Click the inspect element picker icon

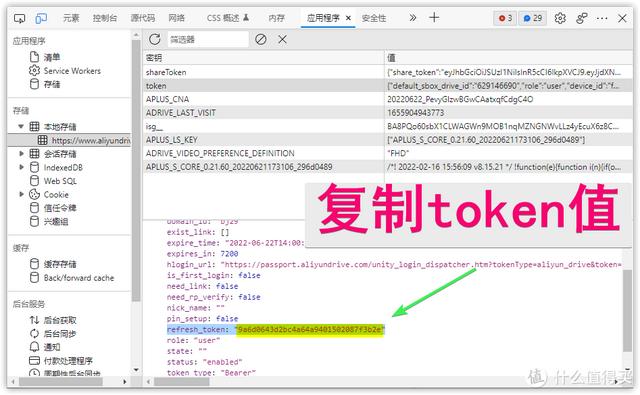tap(19, 18)
